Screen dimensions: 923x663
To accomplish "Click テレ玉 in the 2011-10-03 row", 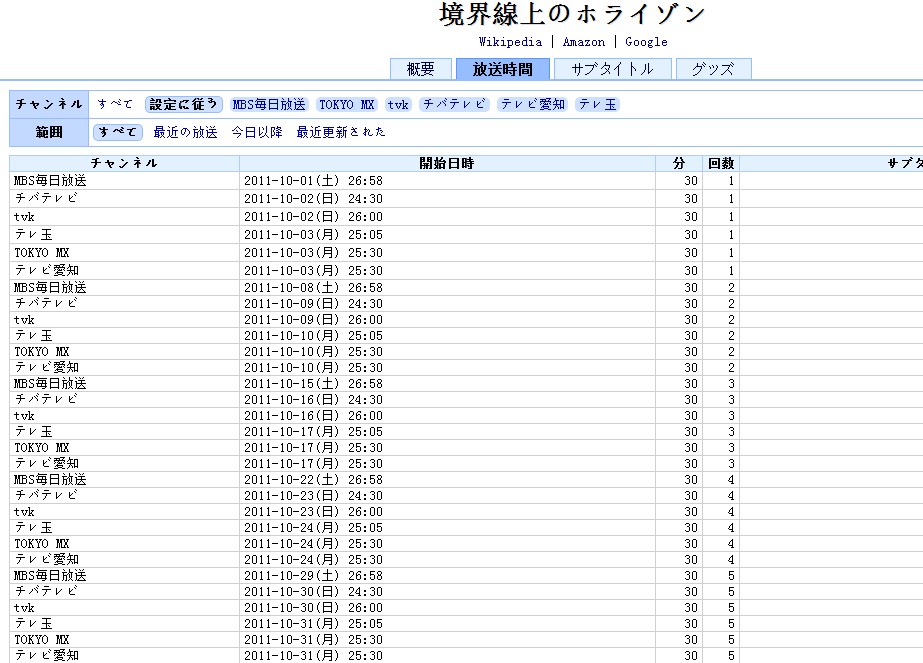I will [x=34, y=234].
